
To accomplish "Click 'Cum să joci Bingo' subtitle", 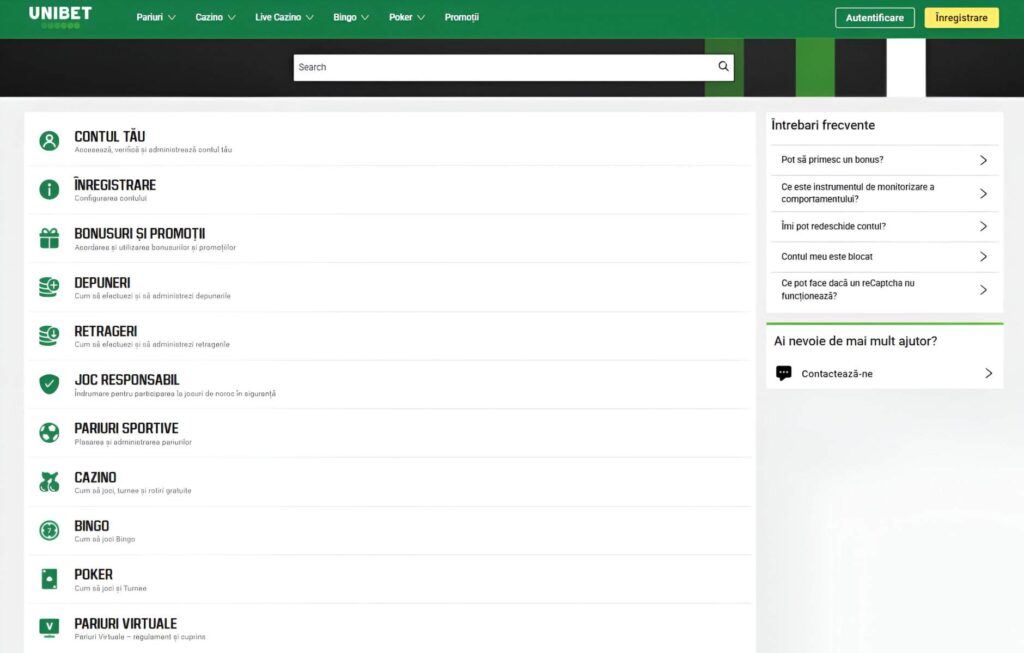I will coord(104,539).
